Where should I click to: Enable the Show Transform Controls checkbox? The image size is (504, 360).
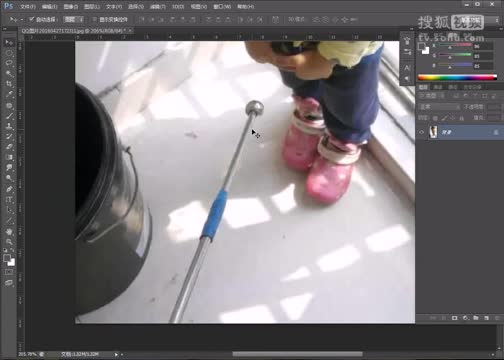click(x=95, y=19)
